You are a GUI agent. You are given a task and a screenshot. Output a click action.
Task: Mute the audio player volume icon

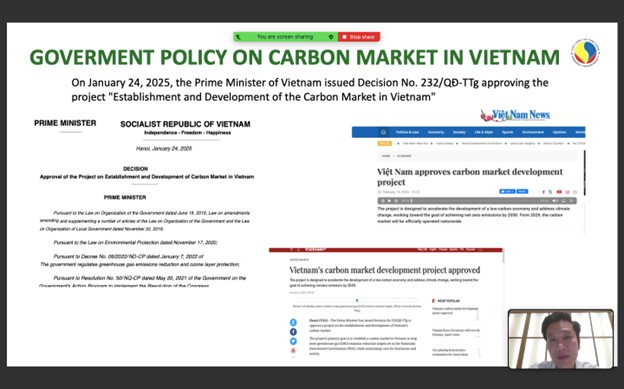555,201
